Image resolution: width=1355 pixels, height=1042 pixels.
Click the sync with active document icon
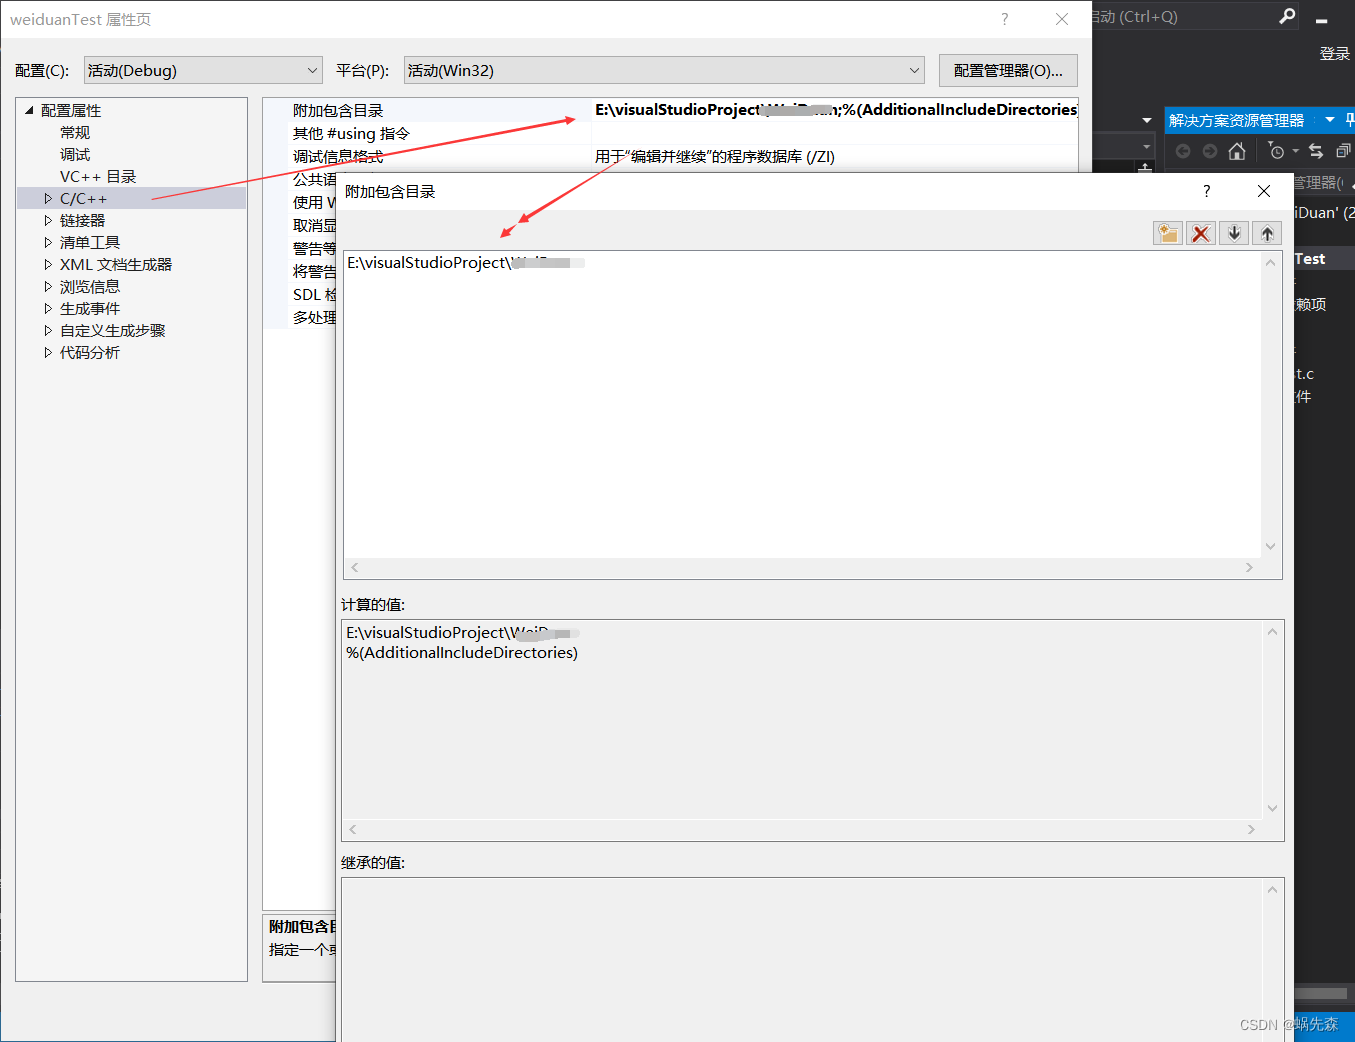point(1315,151)
